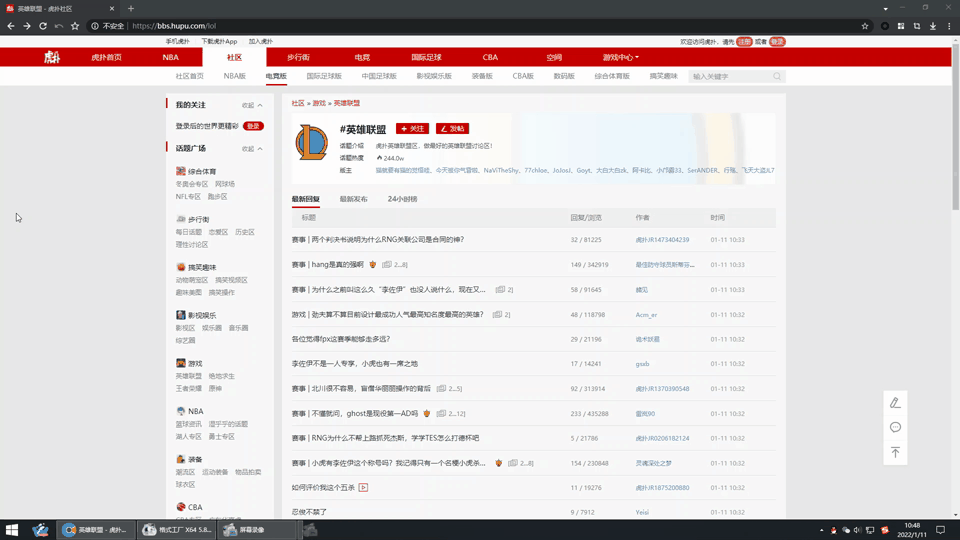
Task: Click the screenshot crop icon in toolbar
Action: [917, 26]
